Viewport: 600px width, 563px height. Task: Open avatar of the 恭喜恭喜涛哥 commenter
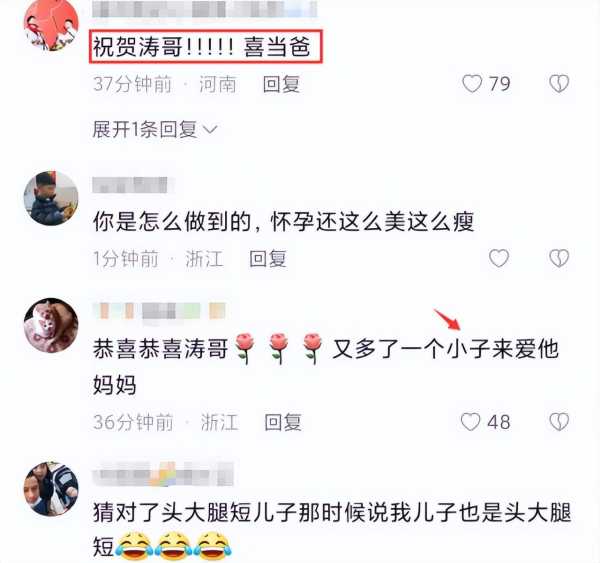pyautogui.click(x=51, y=325)
